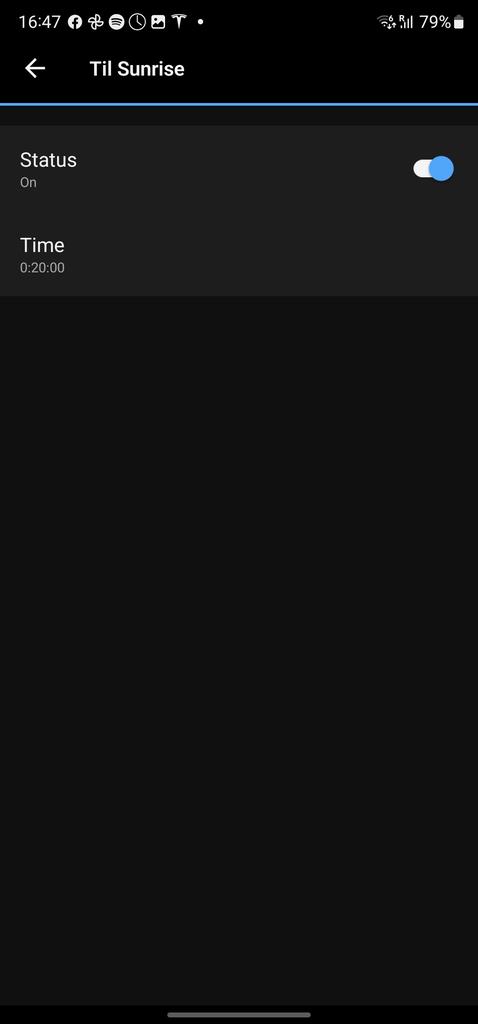The width and height of the screenshot is (478, 1024).
Task: Tap the 16:47 clock in status bar
Action: click(39, 22)
